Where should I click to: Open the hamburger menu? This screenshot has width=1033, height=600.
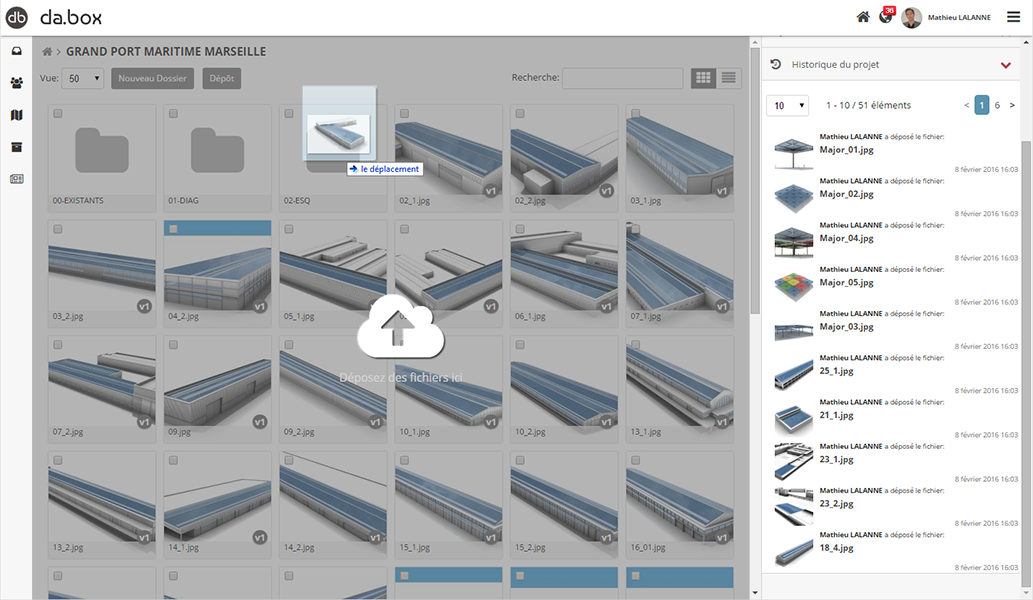pos(1013,17)
